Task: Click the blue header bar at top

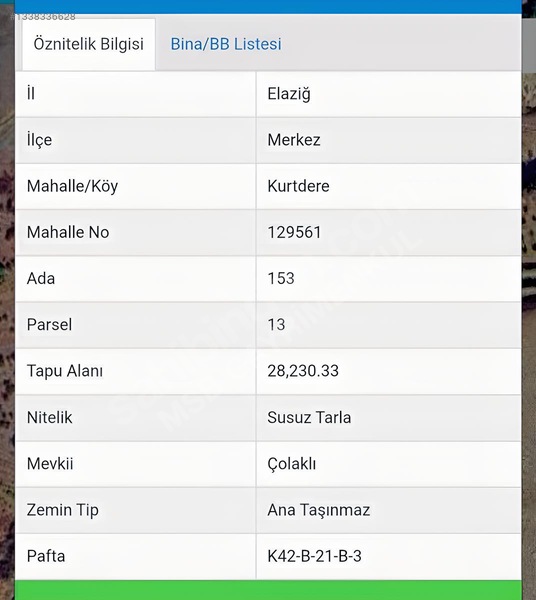Action: click(x=268, y=7)
